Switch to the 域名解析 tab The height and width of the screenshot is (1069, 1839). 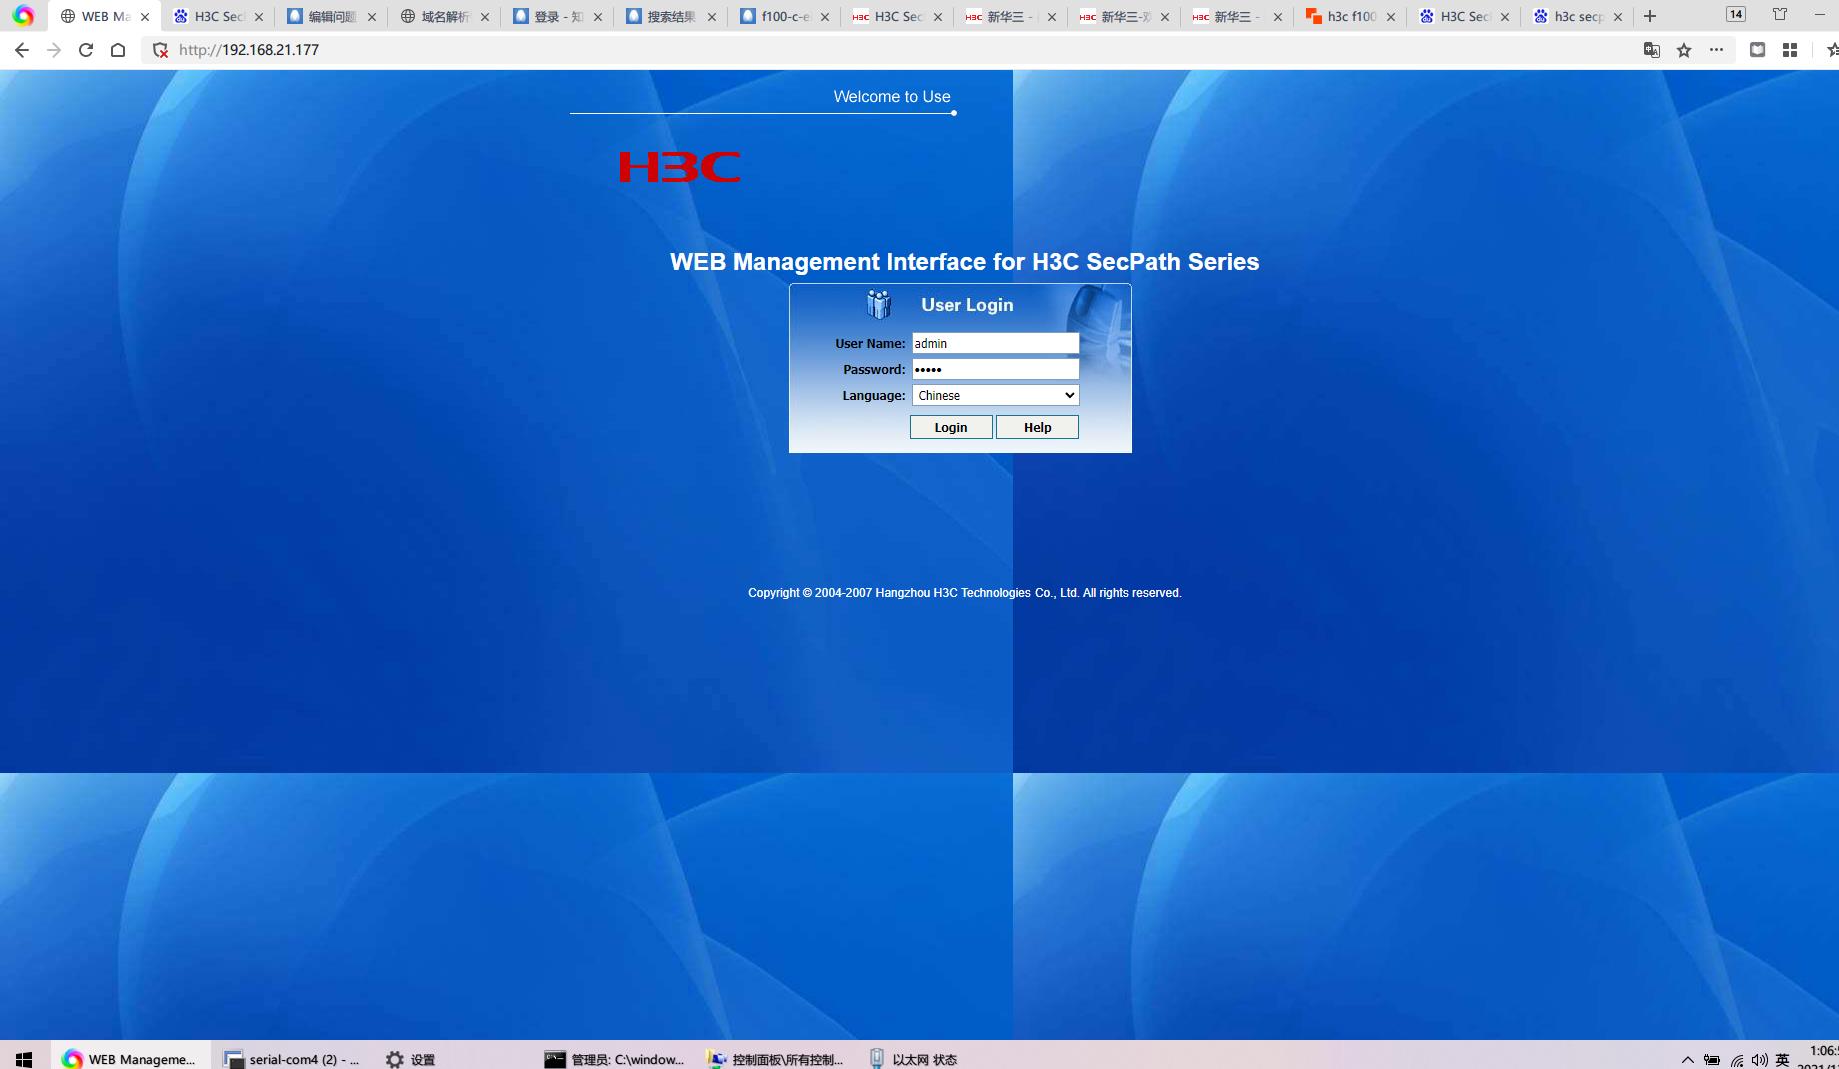(x=444, y=17)
